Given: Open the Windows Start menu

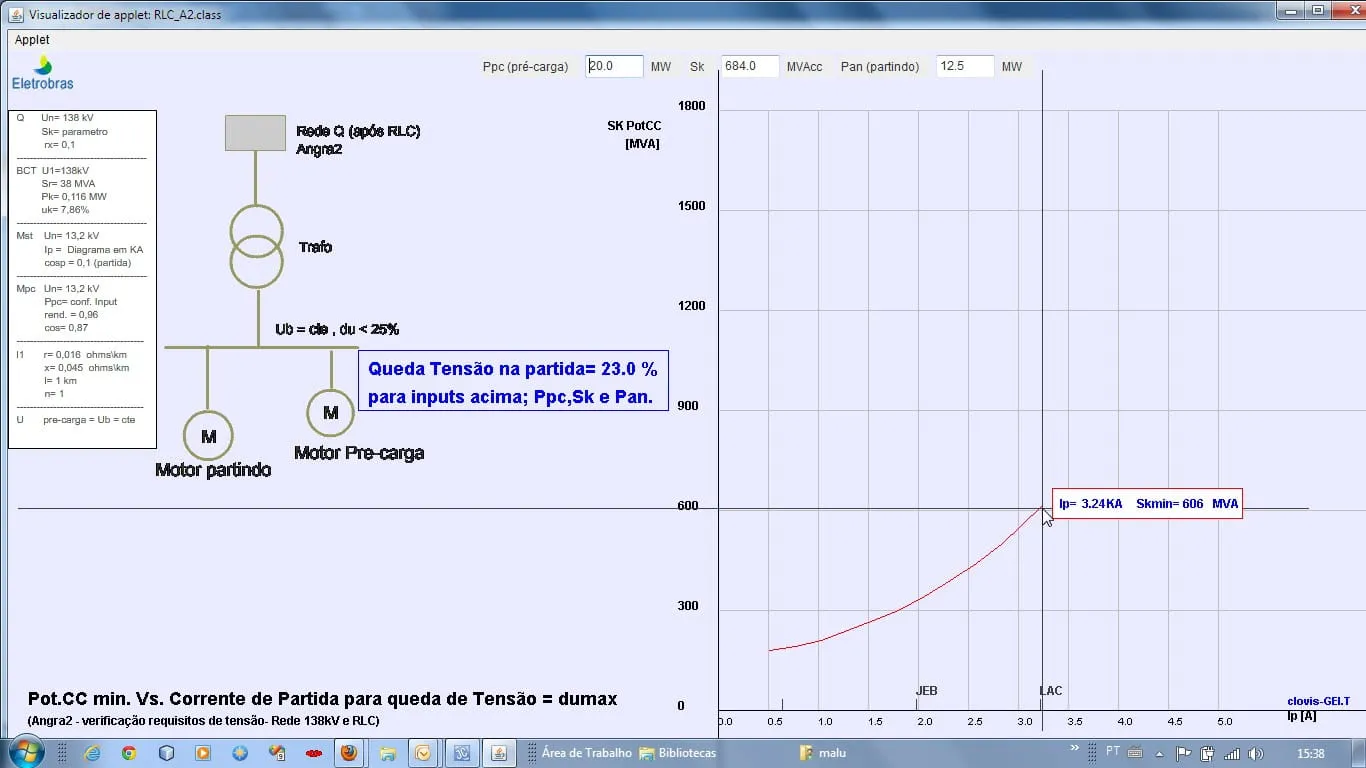Looking at the screenshot, I should click(x=24, y=753).
